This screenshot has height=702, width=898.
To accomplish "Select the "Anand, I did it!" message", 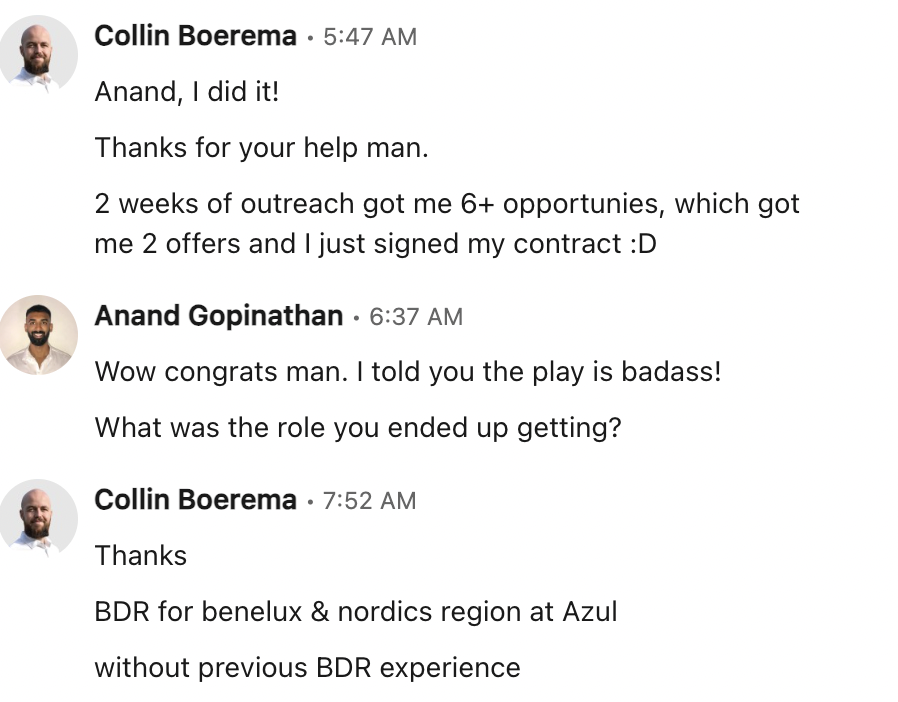I will (x=187, y=92).
